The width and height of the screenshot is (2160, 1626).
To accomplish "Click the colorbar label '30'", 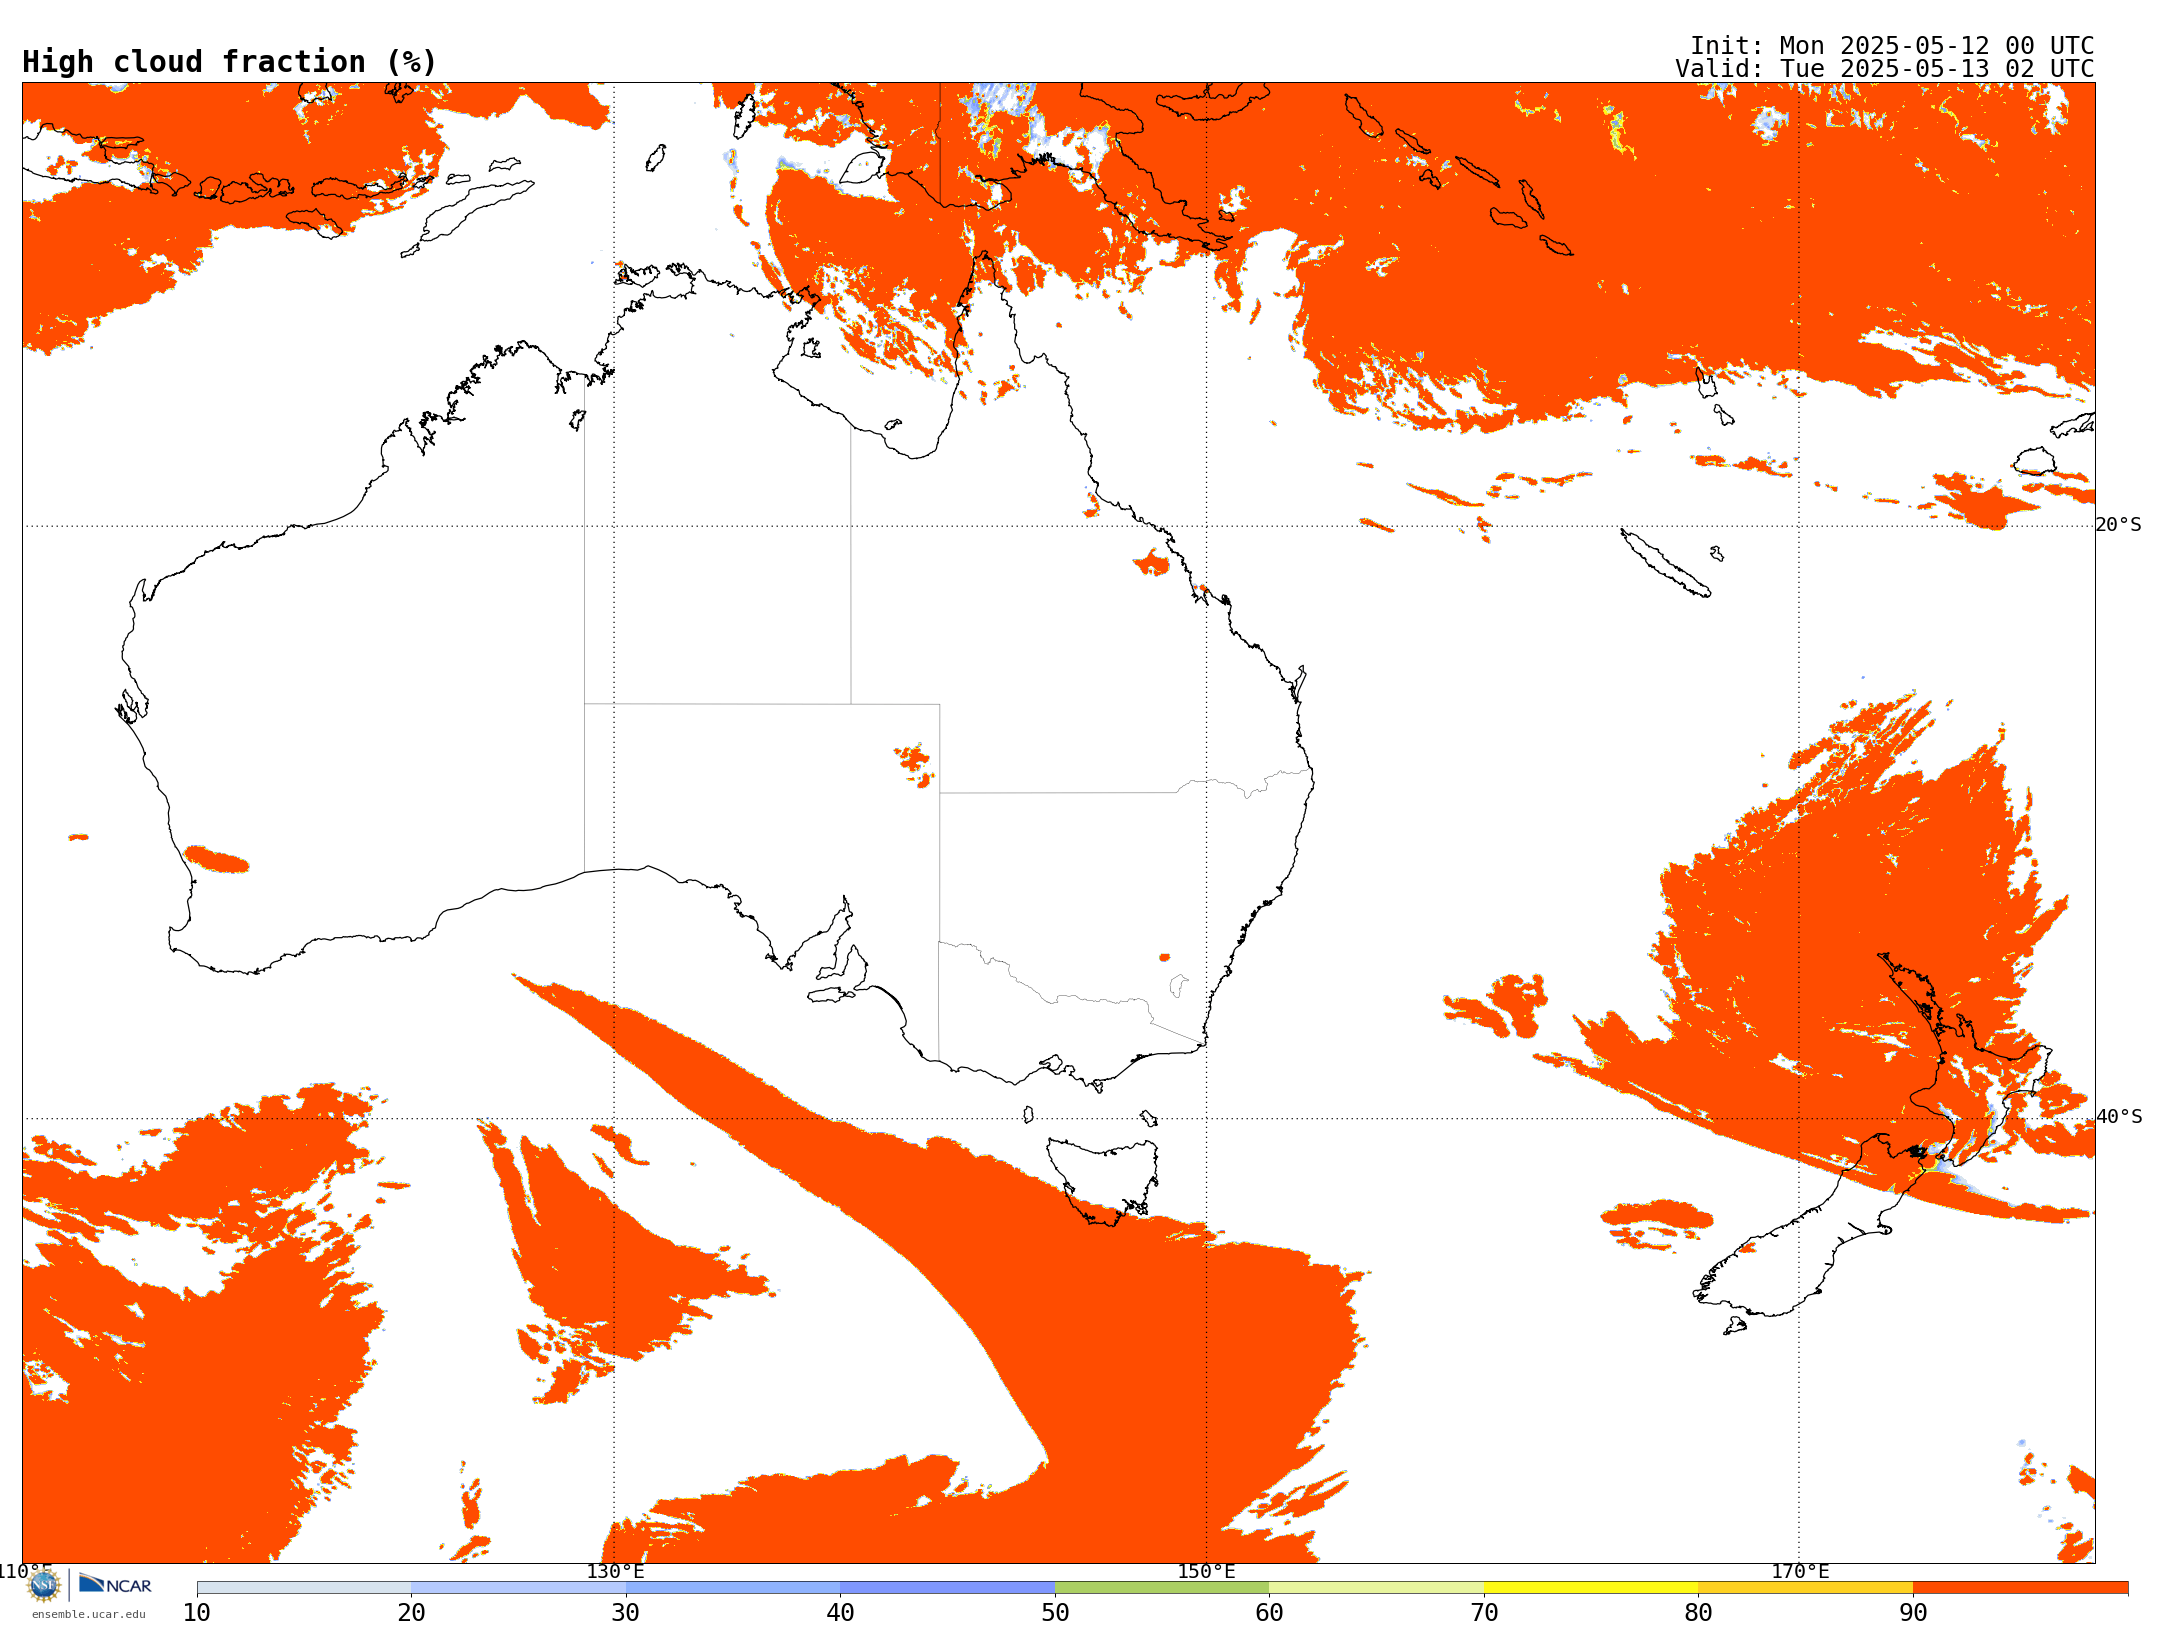I will [626, 1613].
